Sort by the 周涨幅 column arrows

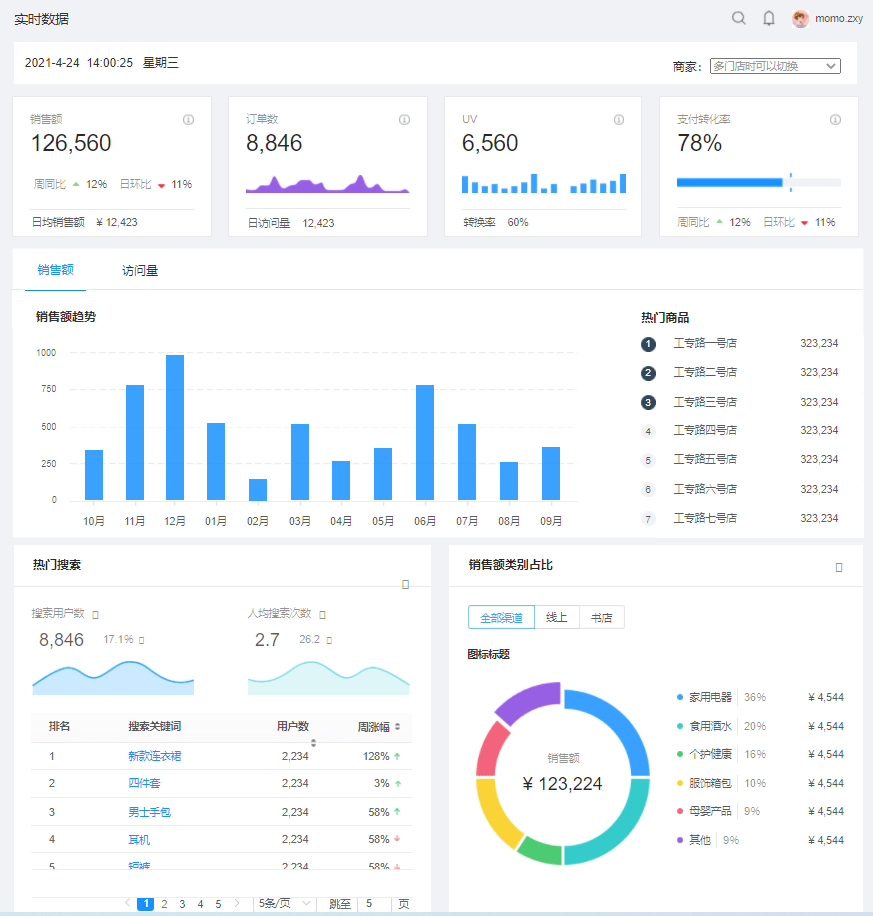[x=397, y=727]
